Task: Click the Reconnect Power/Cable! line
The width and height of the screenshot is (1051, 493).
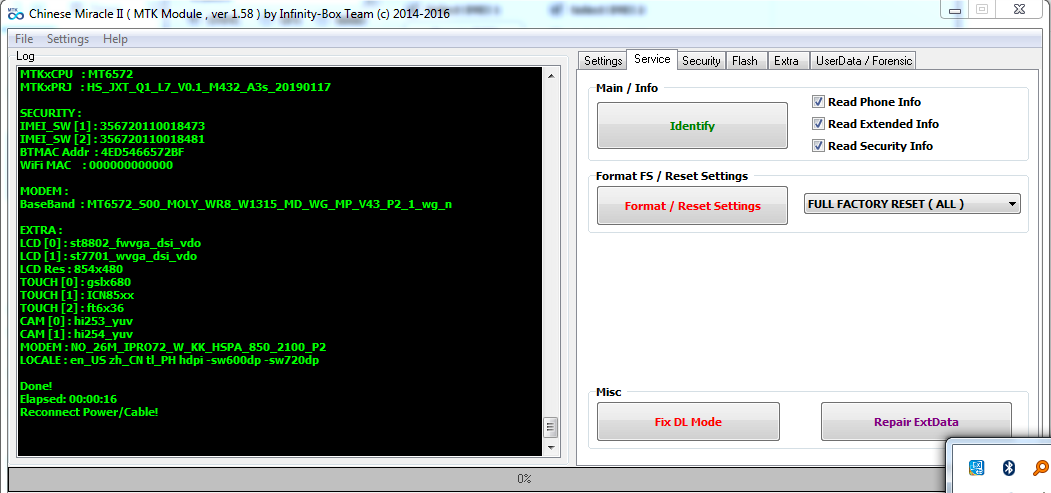Action: (89, 411)
